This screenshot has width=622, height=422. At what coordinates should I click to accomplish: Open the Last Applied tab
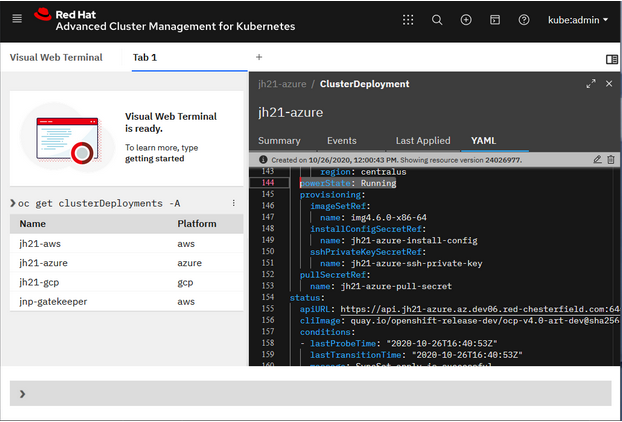coord(423,141)
